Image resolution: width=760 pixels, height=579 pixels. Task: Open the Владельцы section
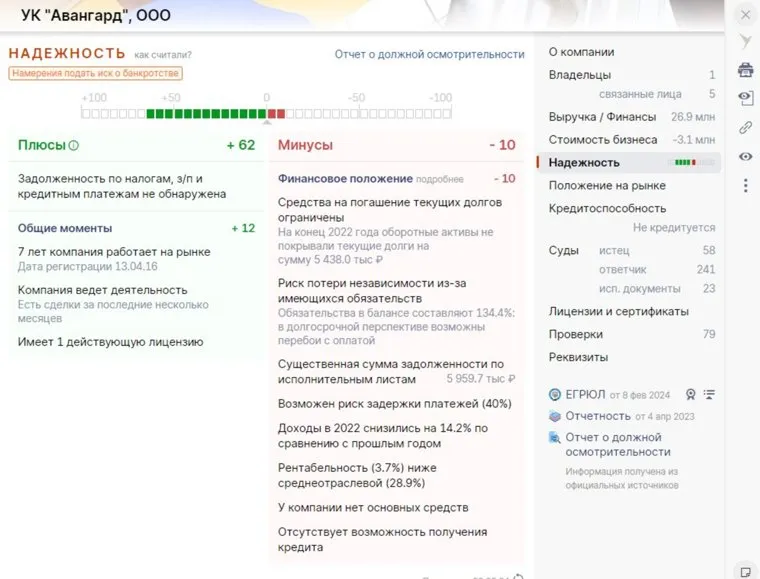580,75
